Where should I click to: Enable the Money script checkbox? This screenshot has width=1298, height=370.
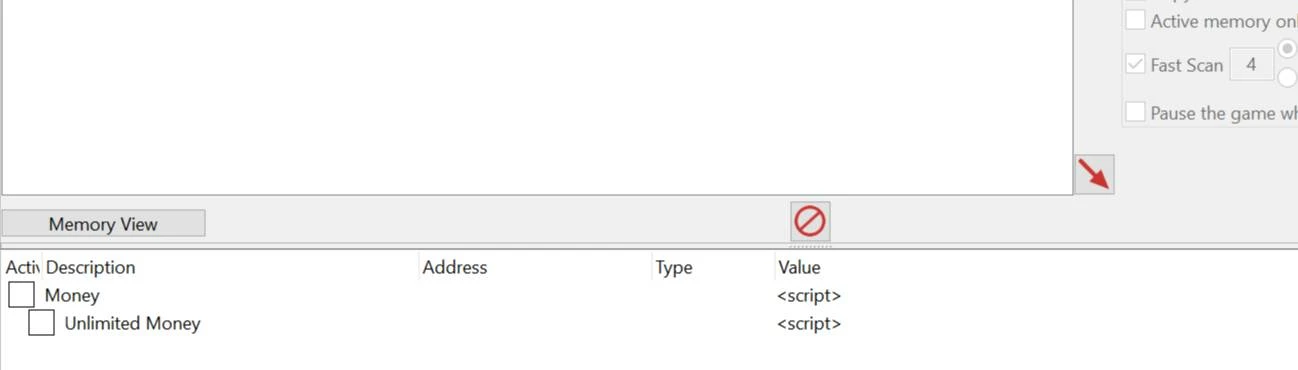click(x=21, y=295)
